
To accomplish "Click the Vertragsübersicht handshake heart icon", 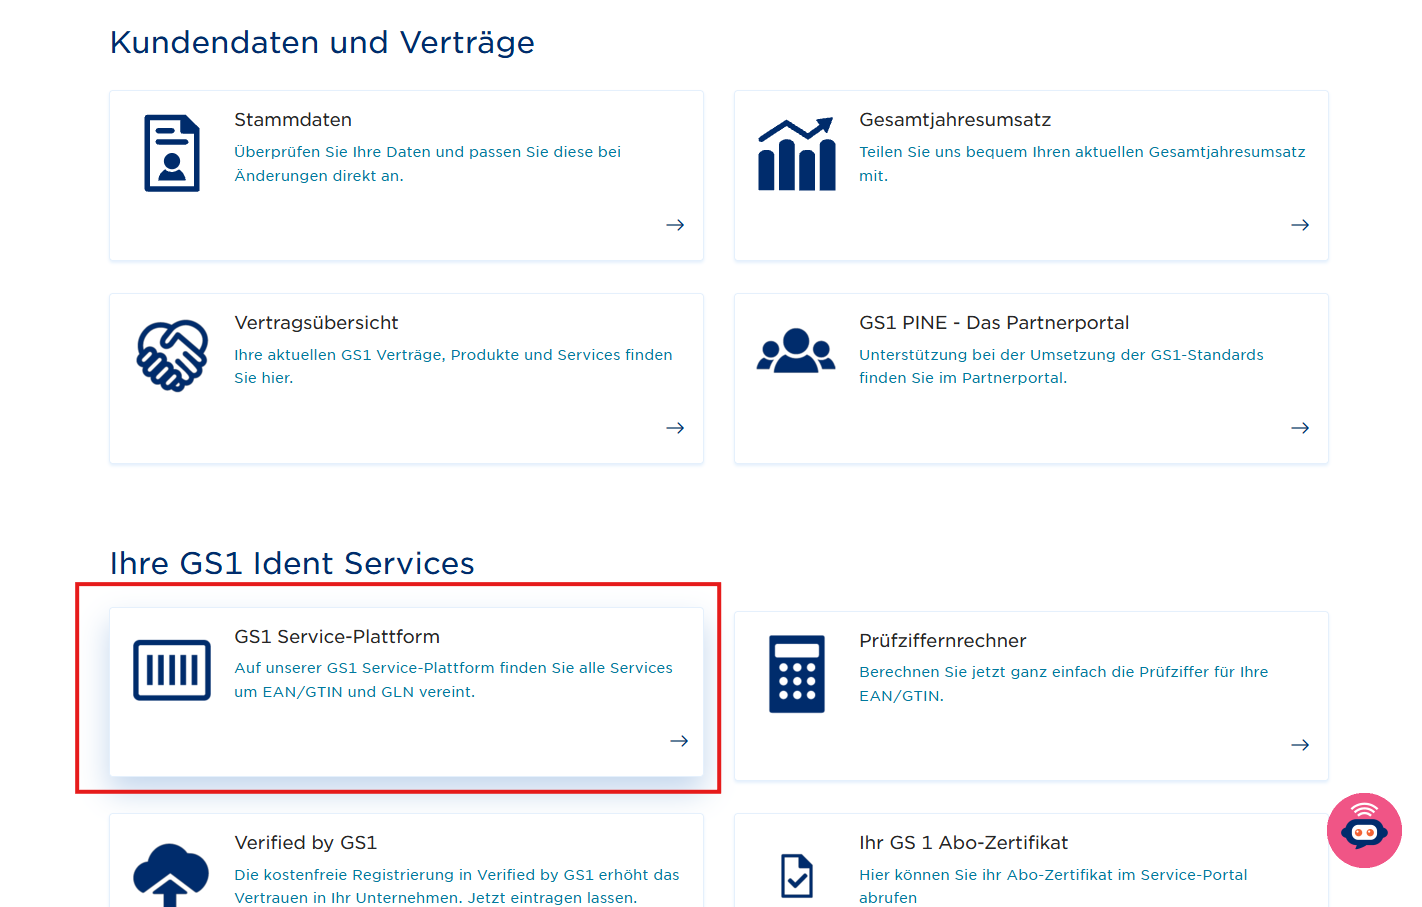I will 172,355.
